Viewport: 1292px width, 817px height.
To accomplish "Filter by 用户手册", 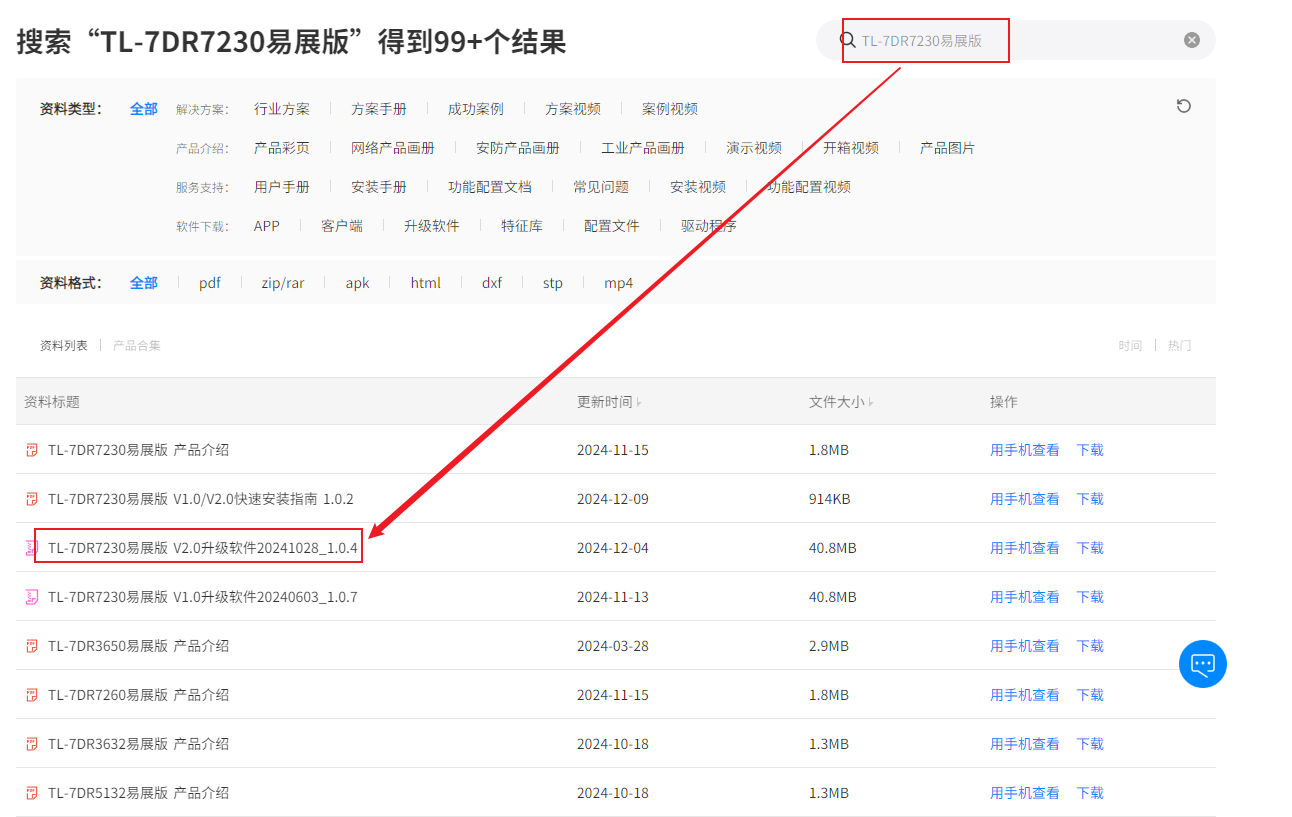I will tap(282, 187).
